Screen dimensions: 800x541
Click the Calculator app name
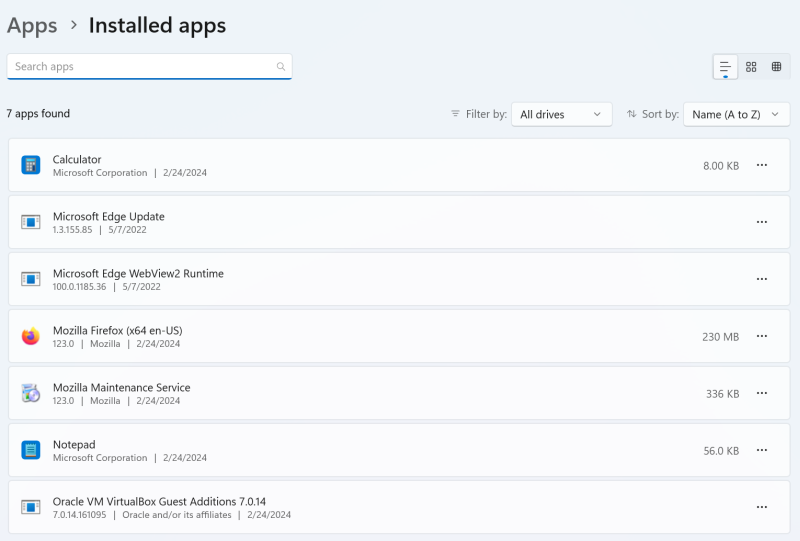pos(77,159)
